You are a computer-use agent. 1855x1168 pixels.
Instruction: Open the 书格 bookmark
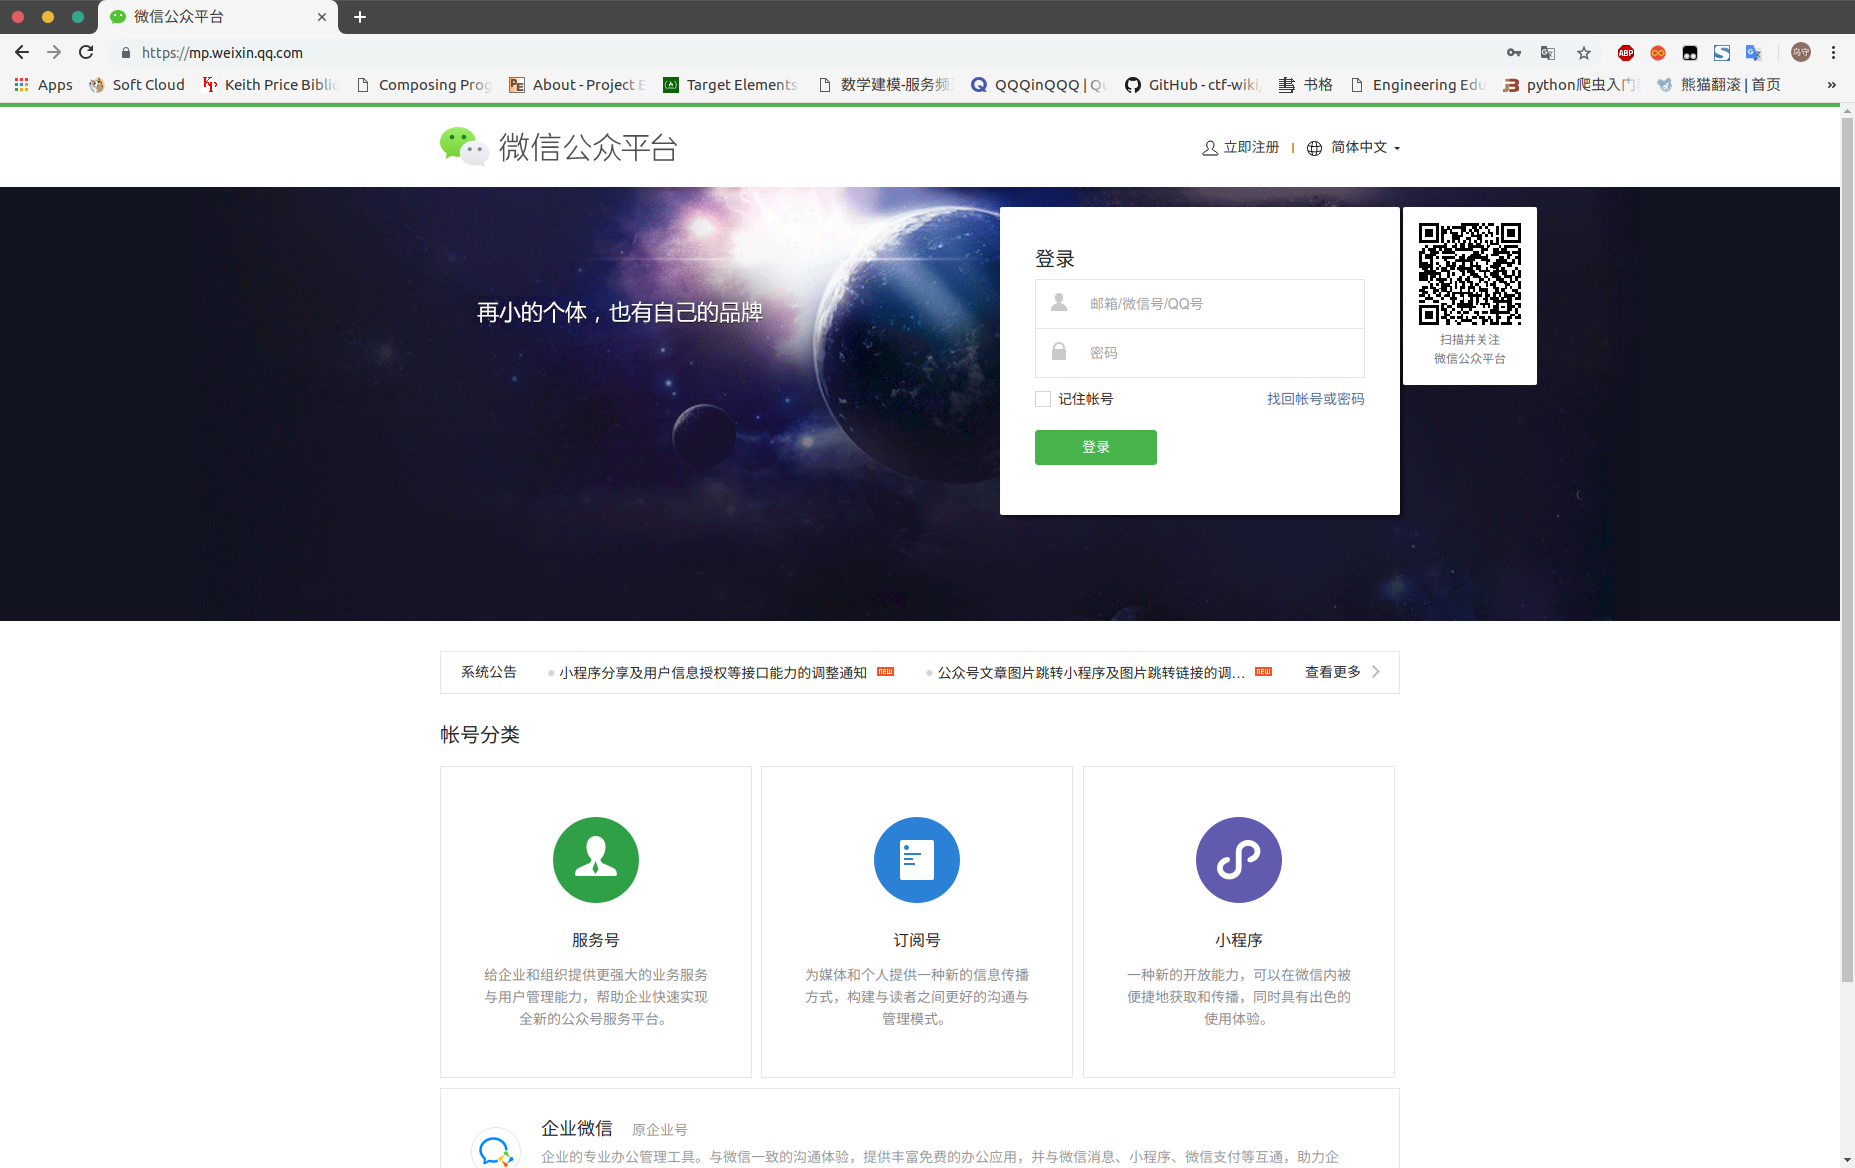click(x=1306, y=85)
